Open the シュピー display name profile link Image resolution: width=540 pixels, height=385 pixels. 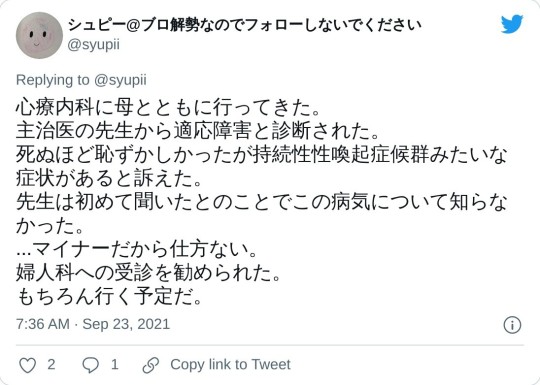pyautogui.click(x=244, y=25)
